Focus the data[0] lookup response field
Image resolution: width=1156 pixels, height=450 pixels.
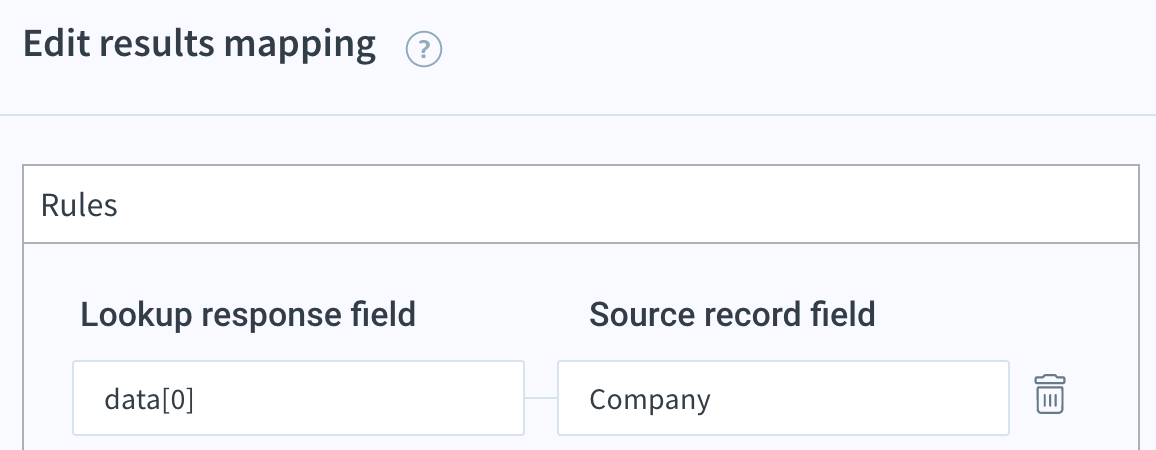(299, 398)
